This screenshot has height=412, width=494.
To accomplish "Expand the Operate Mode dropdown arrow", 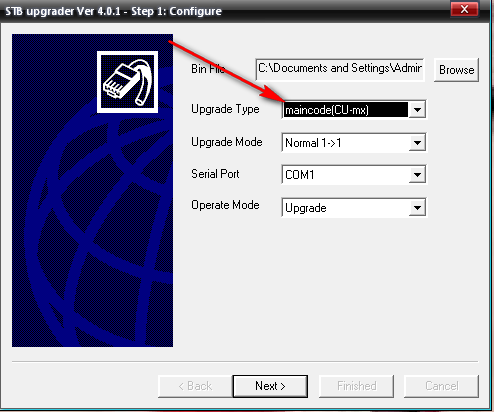I will pyautogui.click(x=417, y=208).
